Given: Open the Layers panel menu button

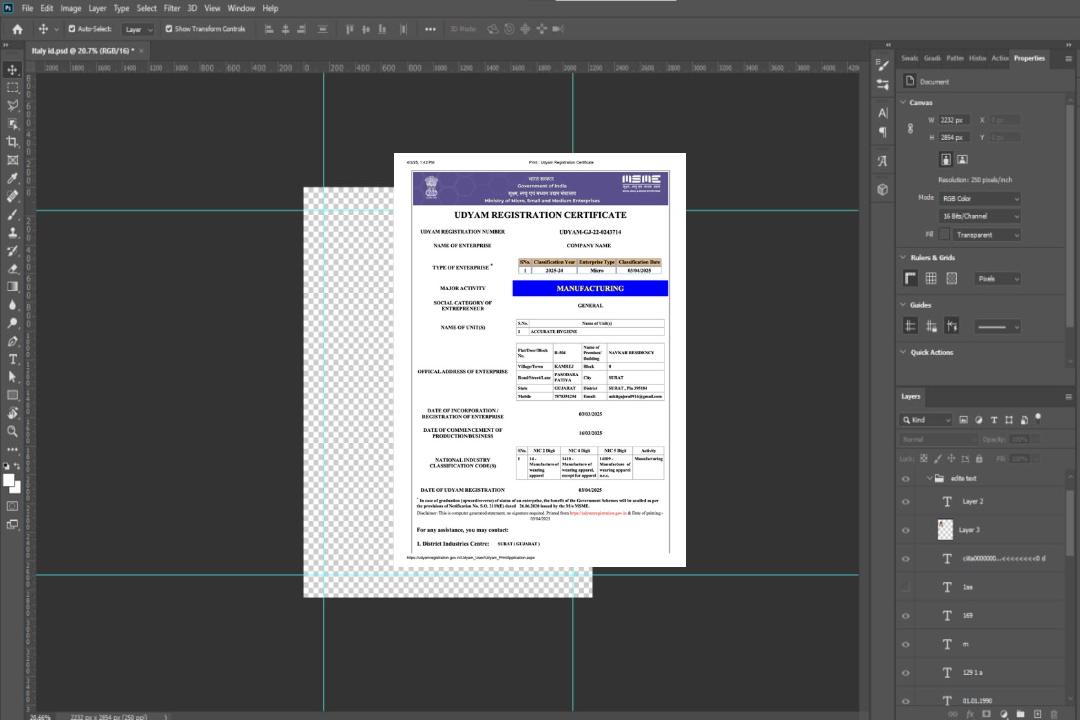Looking at the screenshot, I should tap(1068, 397).
